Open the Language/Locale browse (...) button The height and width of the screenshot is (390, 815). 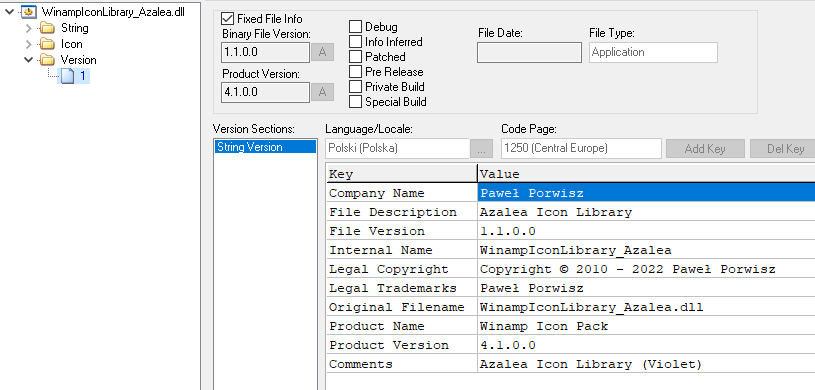481,149
